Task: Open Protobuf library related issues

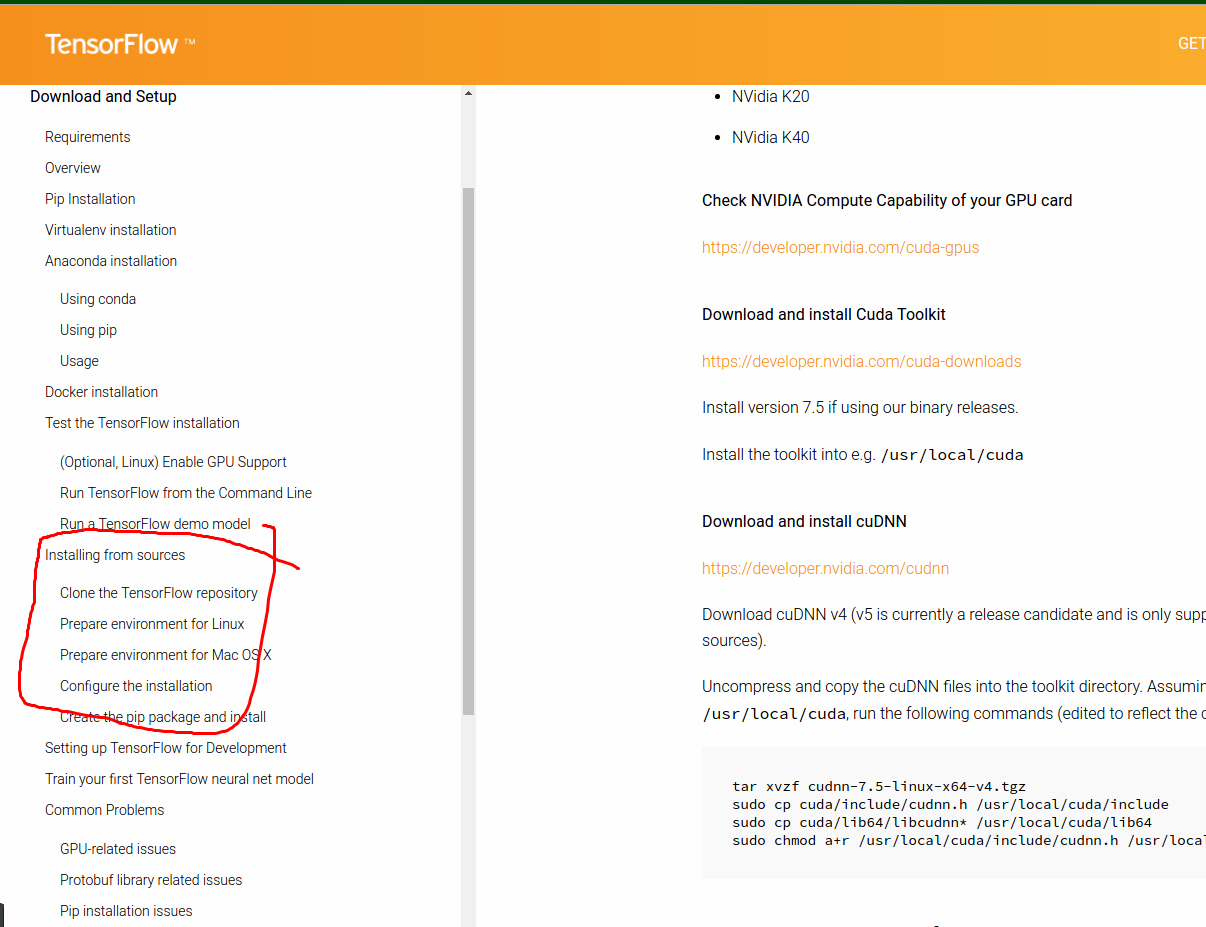Action: pyautogui.click(x=151, y=880)
